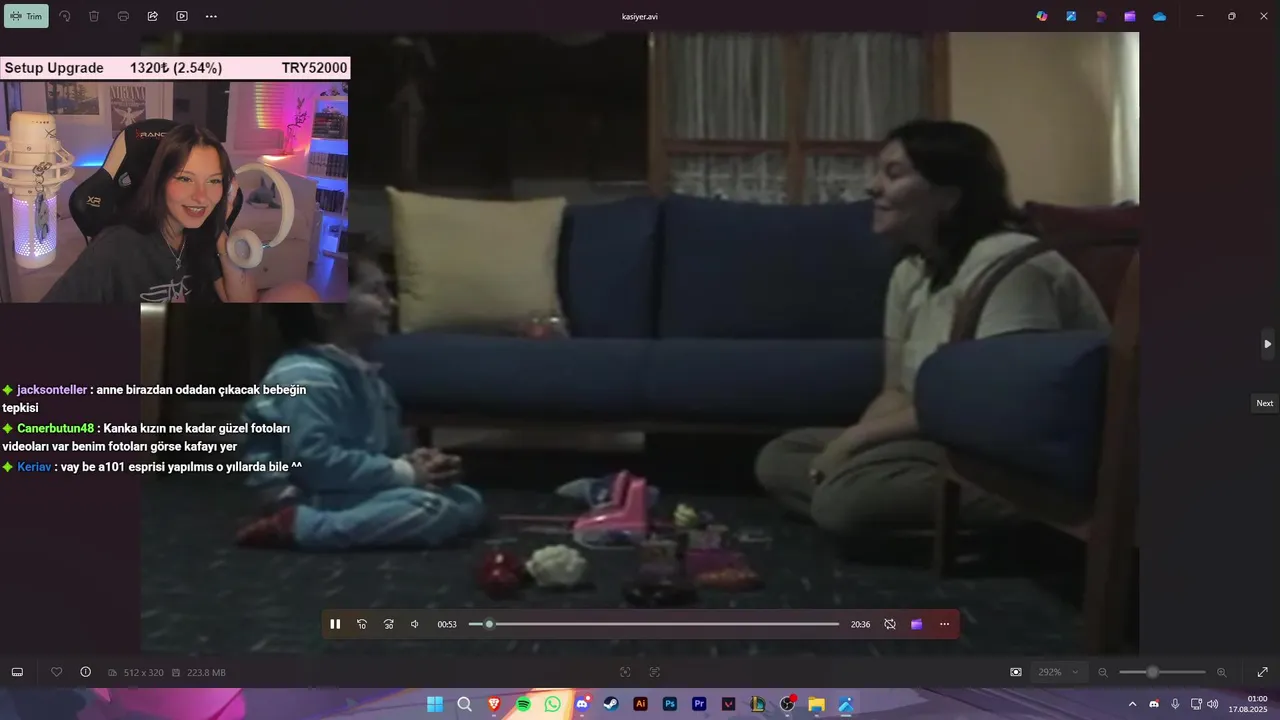The image size is (1280, 720).
Task: Open Adobe Illustrator from the taskbar
Action: [641, 704]
